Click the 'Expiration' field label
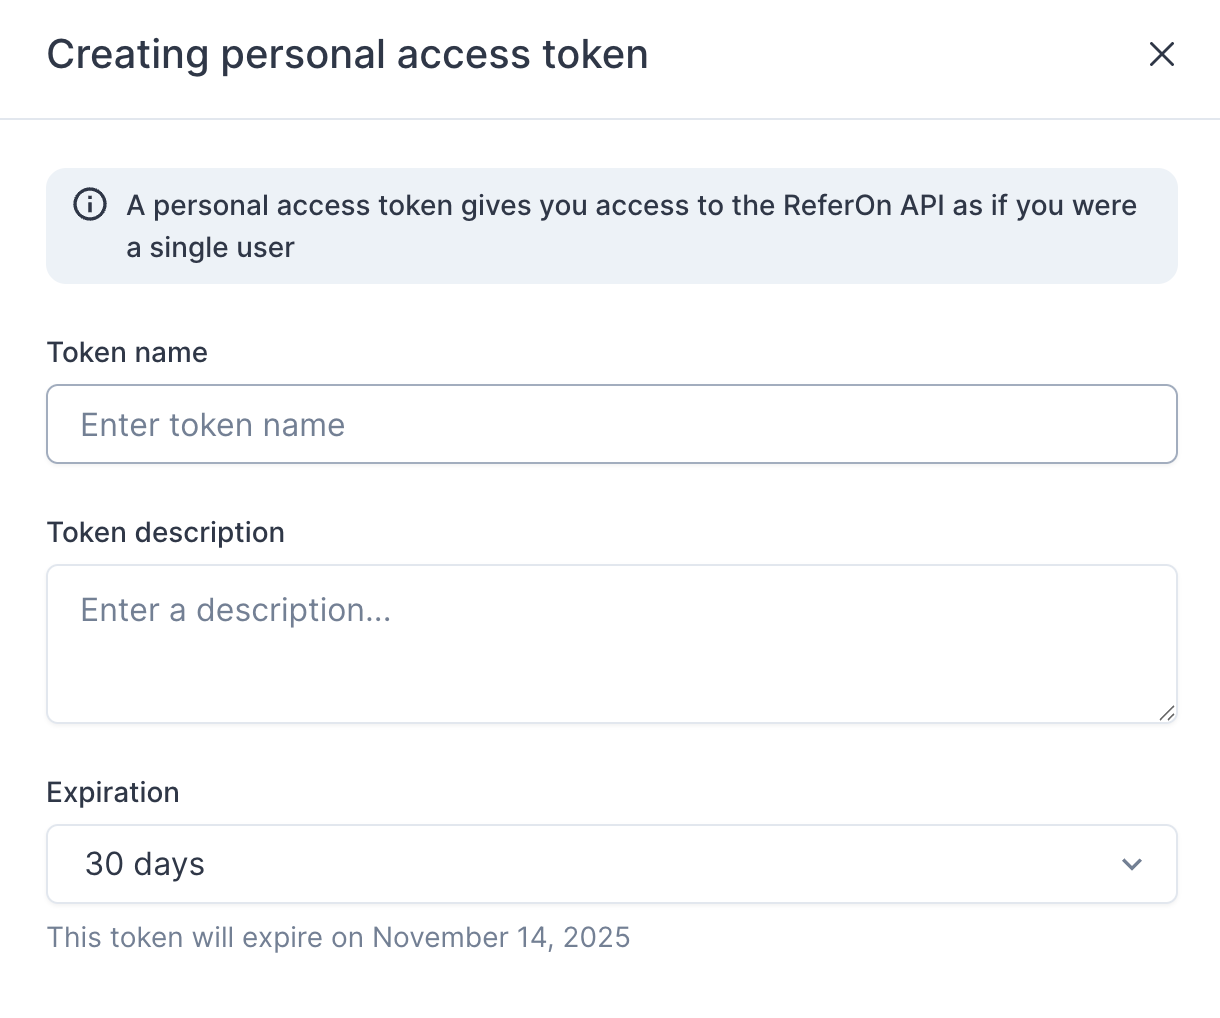This screenshot has height=1018, width=1220. tap(113, 792)
